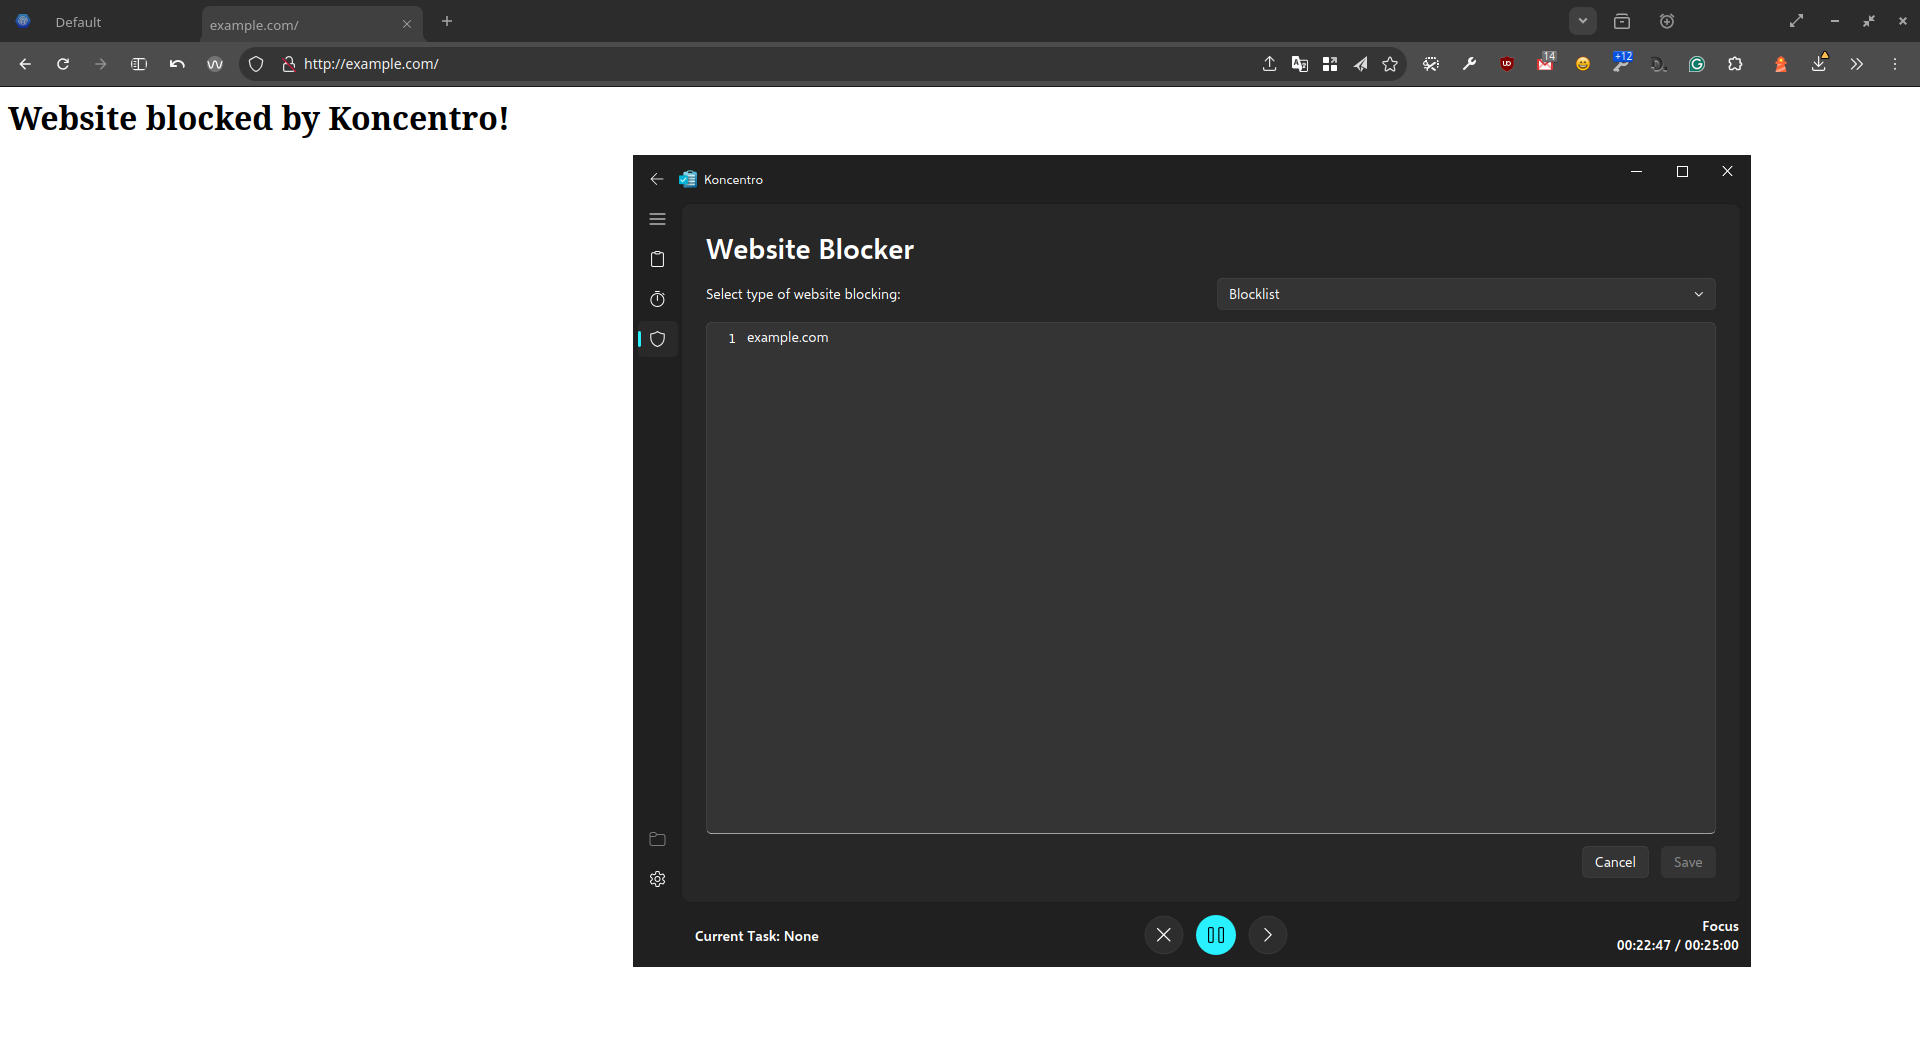Pause the running Focus session
This screenshot has height=1040, width=1920.
[1216, 935]
